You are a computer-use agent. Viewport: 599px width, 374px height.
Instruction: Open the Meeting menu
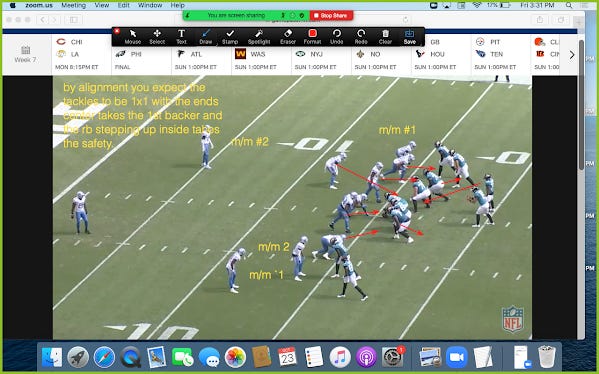73,5
